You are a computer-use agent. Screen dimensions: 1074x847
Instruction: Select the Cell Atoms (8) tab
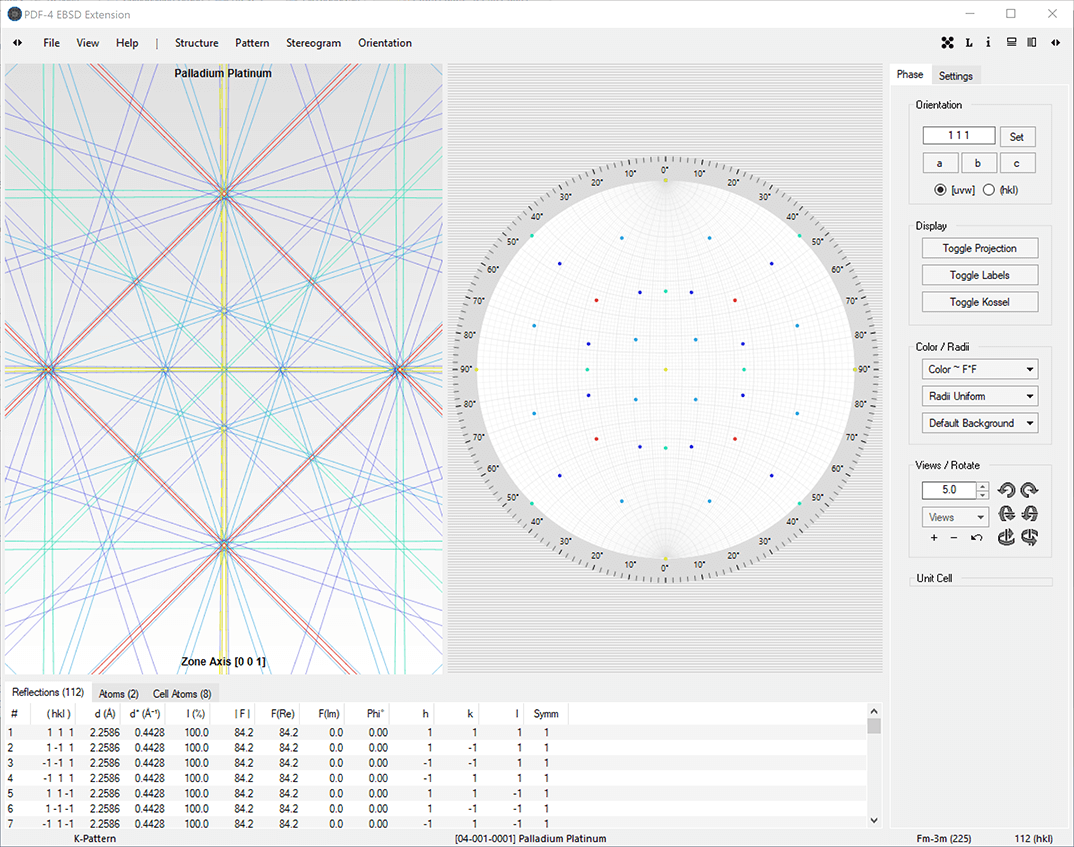(182, 694)
